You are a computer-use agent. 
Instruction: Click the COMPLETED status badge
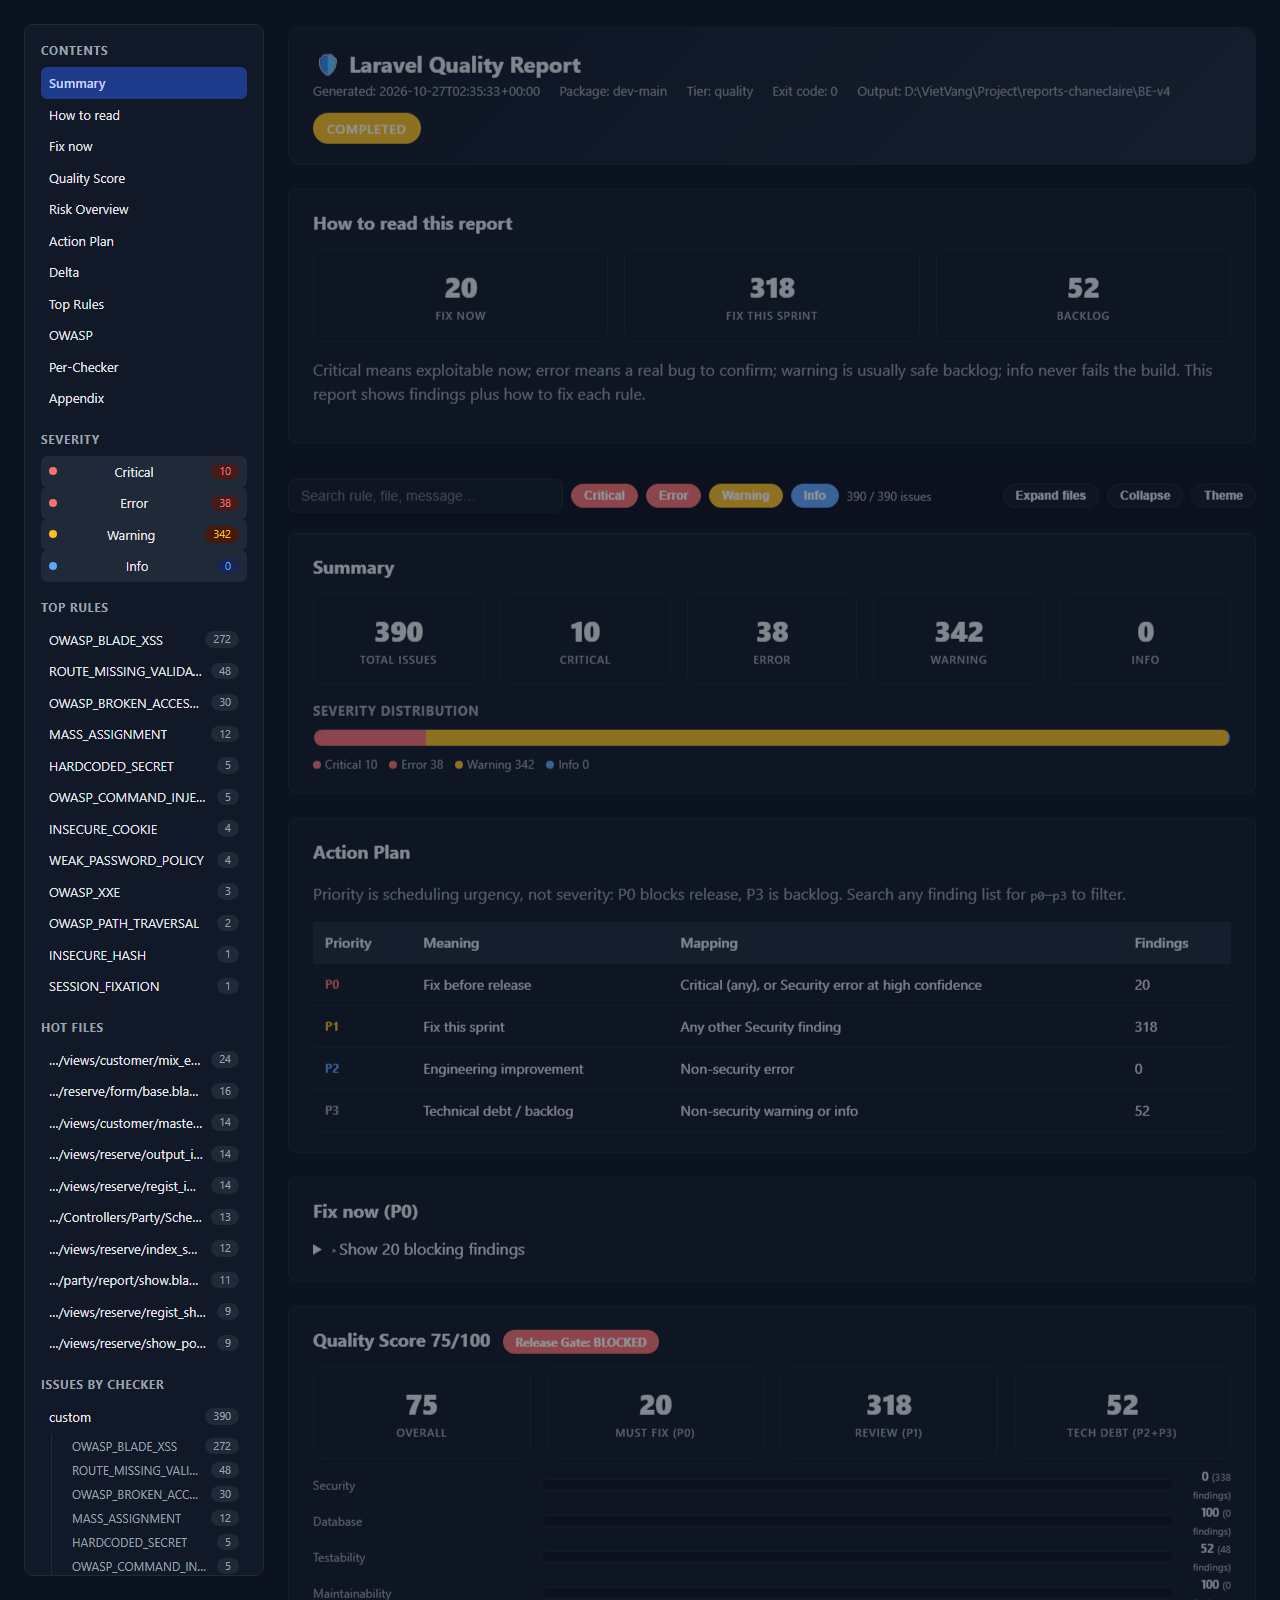[x=367, y=129]
